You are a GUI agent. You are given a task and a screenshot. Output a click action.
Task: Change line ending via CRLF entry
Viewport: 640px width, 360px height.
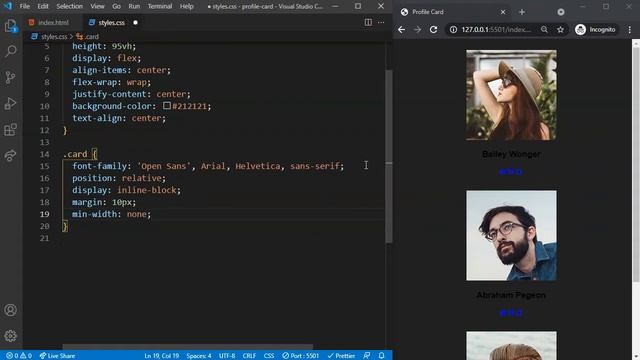[x=249, y=356]
